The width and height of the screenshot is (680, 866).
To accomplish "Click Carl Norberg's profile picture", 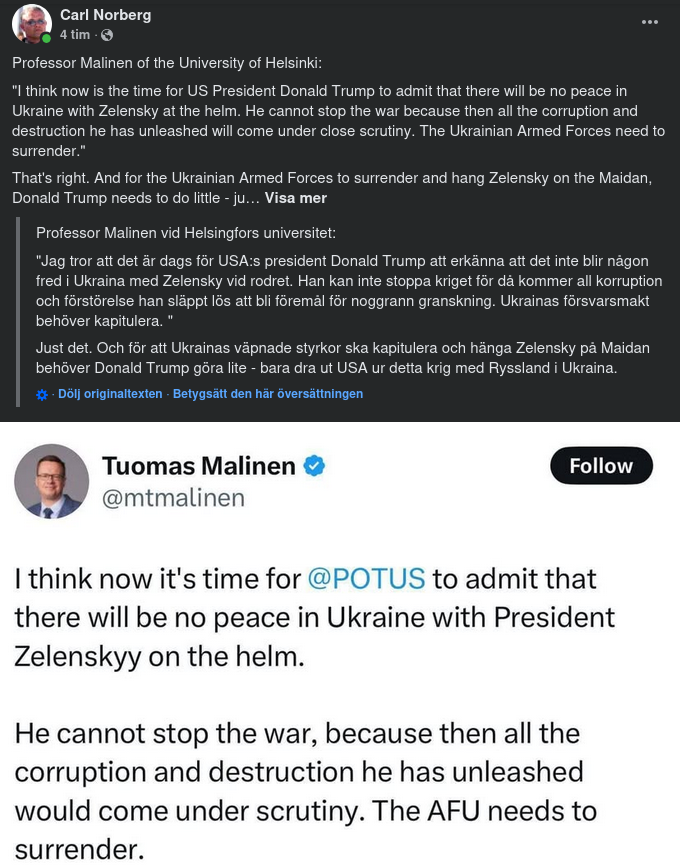I will [x=32, y=24].
